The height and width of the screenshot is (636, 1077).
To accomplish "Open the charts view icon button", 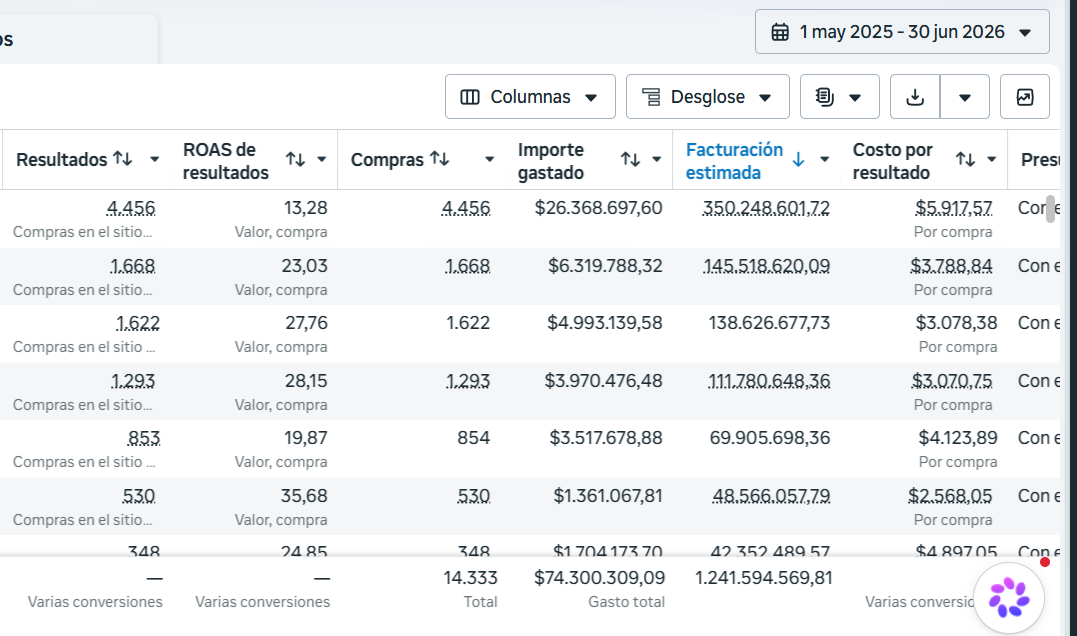I will point(1024,97).
